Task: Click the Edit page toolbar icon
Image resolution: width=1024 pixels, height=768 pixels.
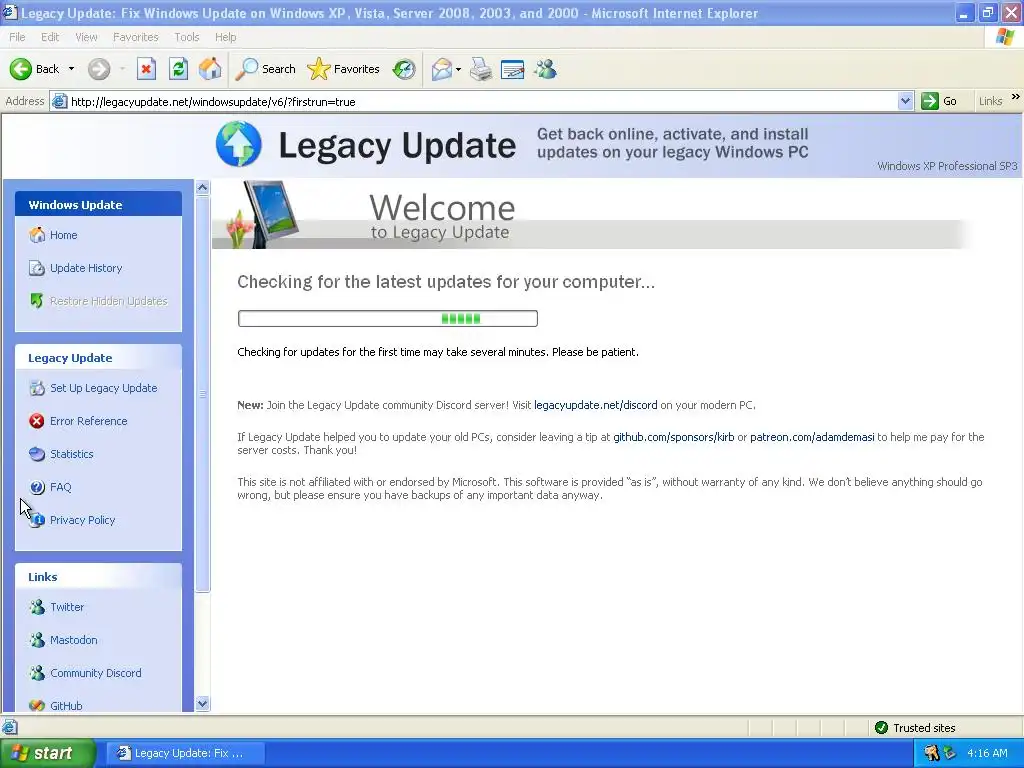Action: (x=513, y=69)
